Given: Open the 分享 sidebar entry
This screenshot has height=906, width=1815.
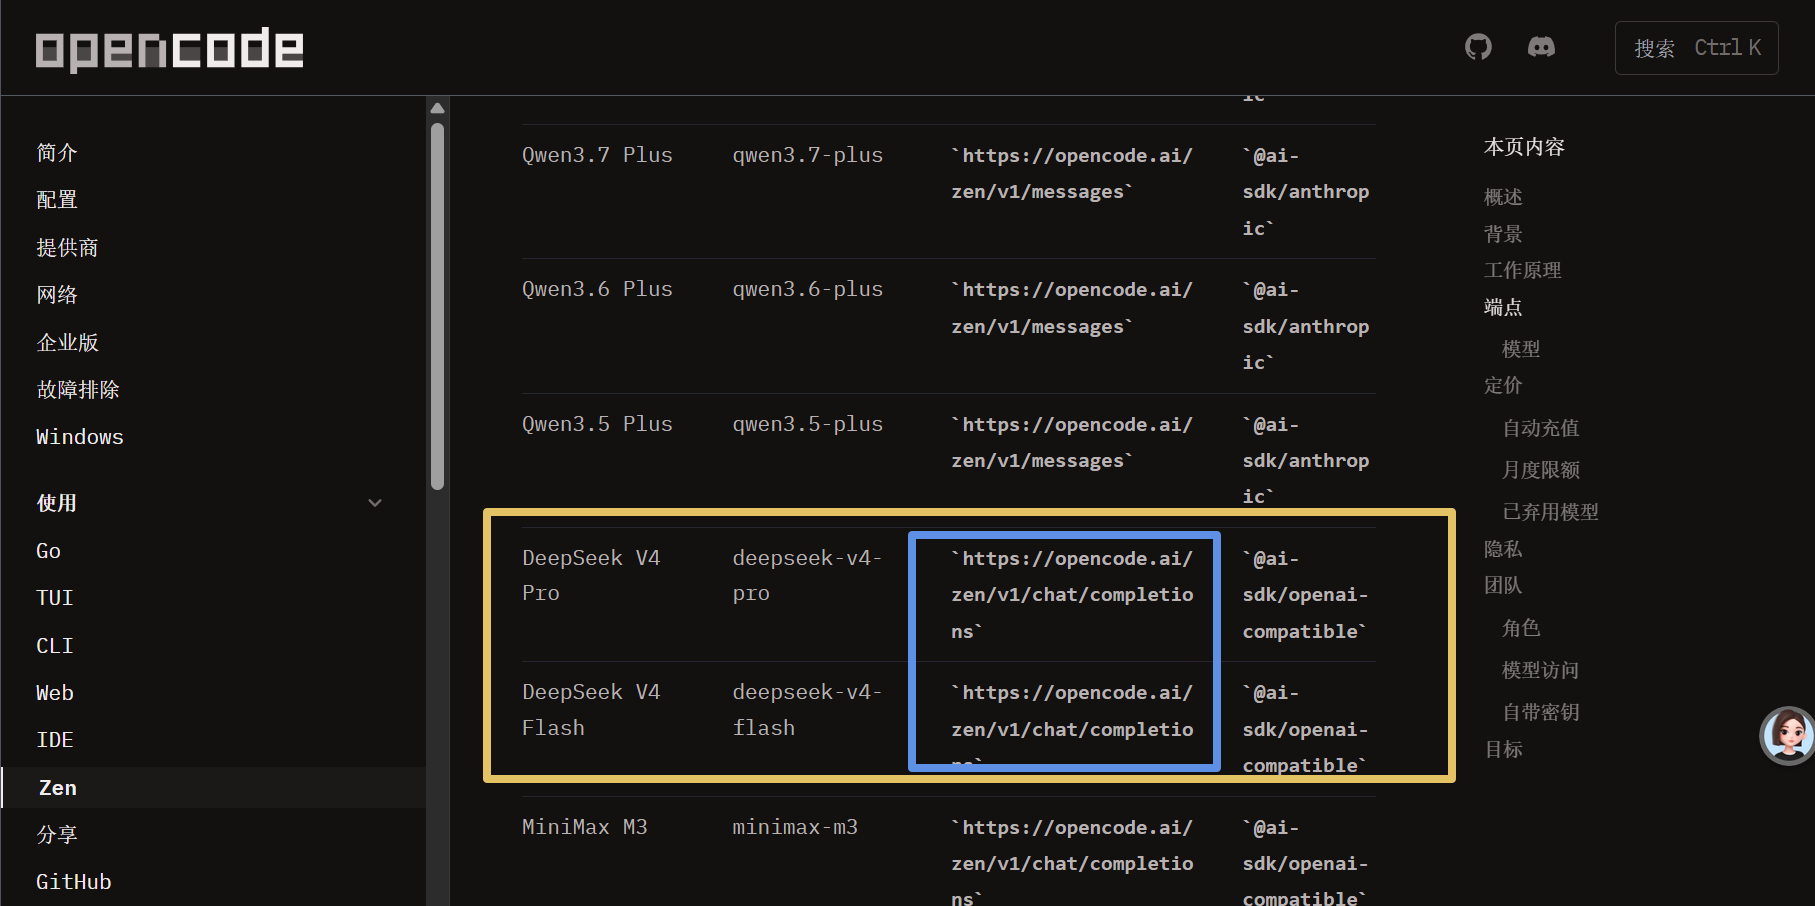Looking at the screenshot, I should click(57, 835).
